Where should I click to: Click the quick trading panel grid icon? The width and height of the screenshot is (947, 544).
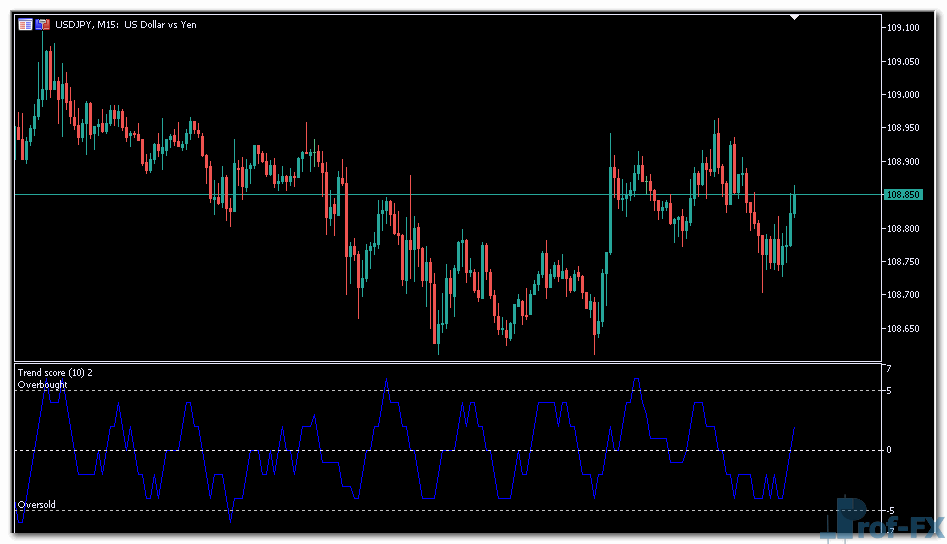pyautogui.click(x=25, y=24)
